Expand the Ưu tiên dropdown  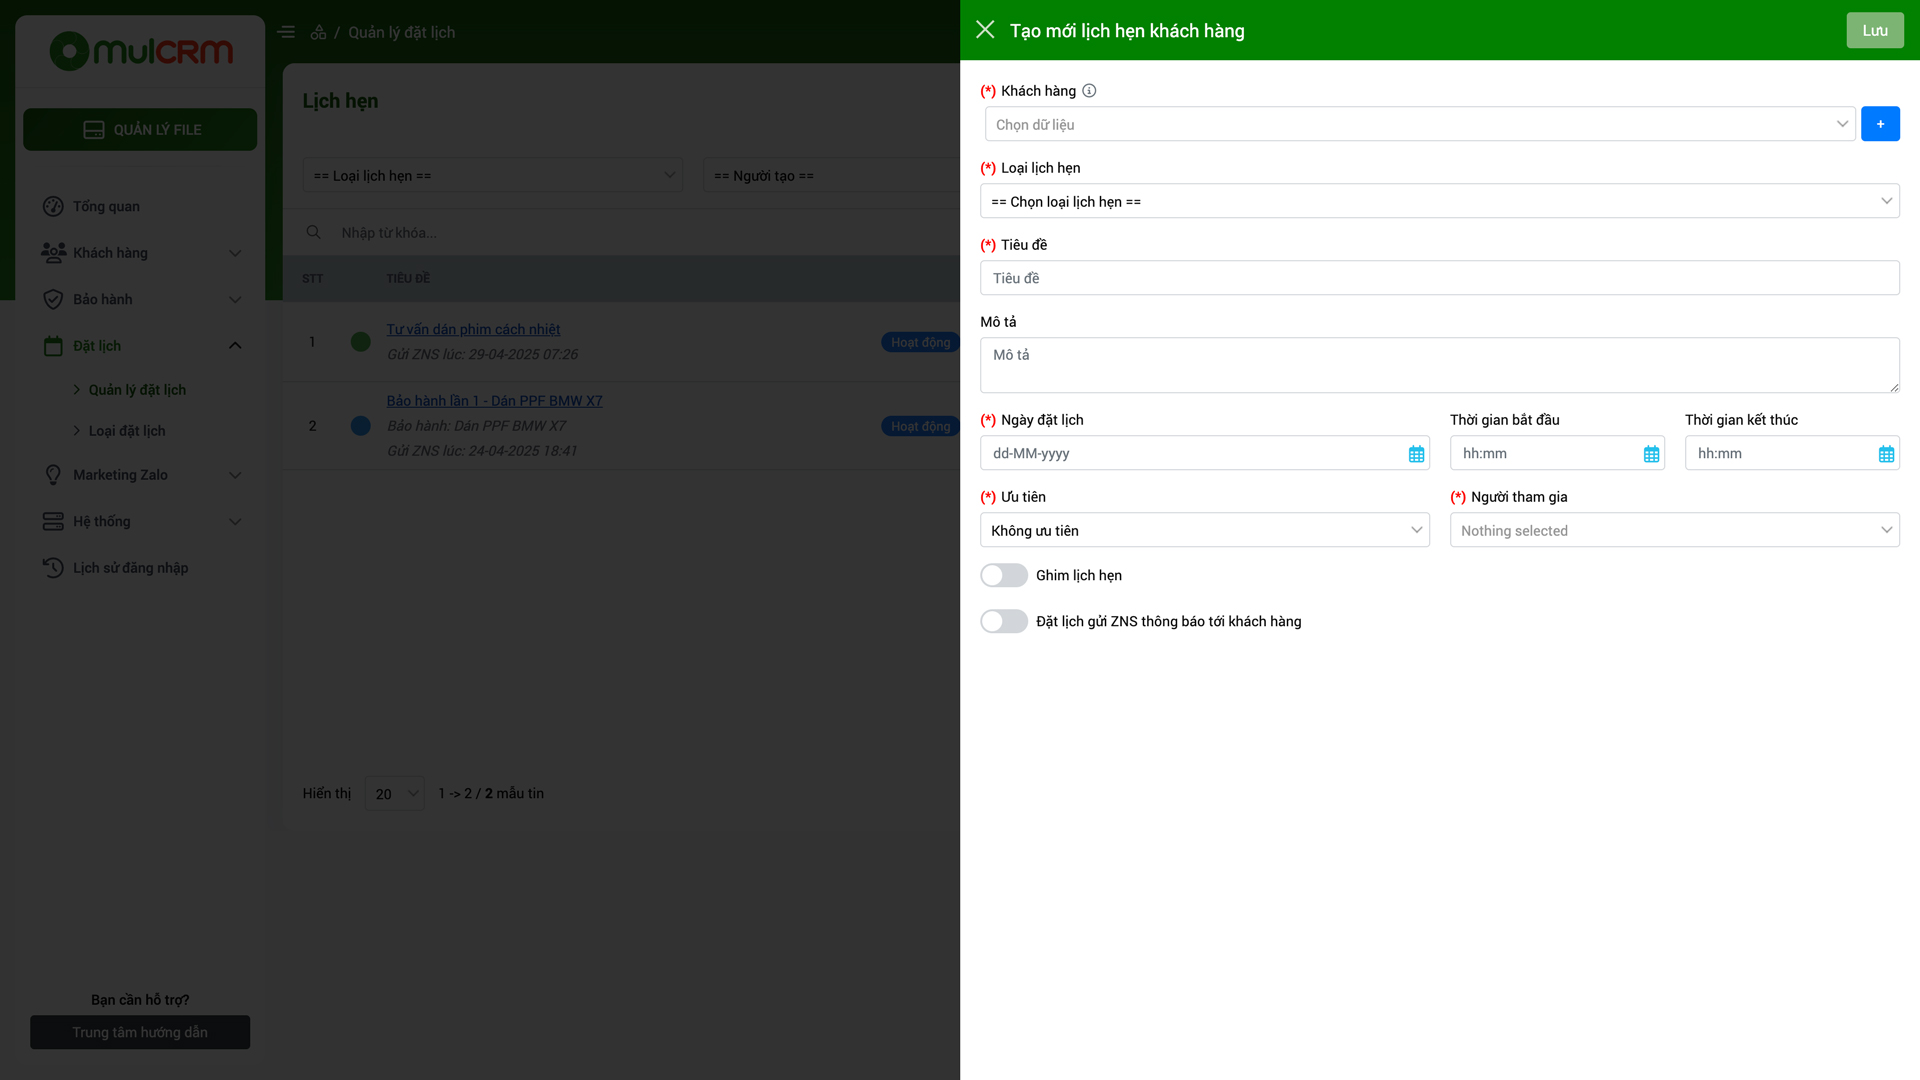tap(1204, 530)
